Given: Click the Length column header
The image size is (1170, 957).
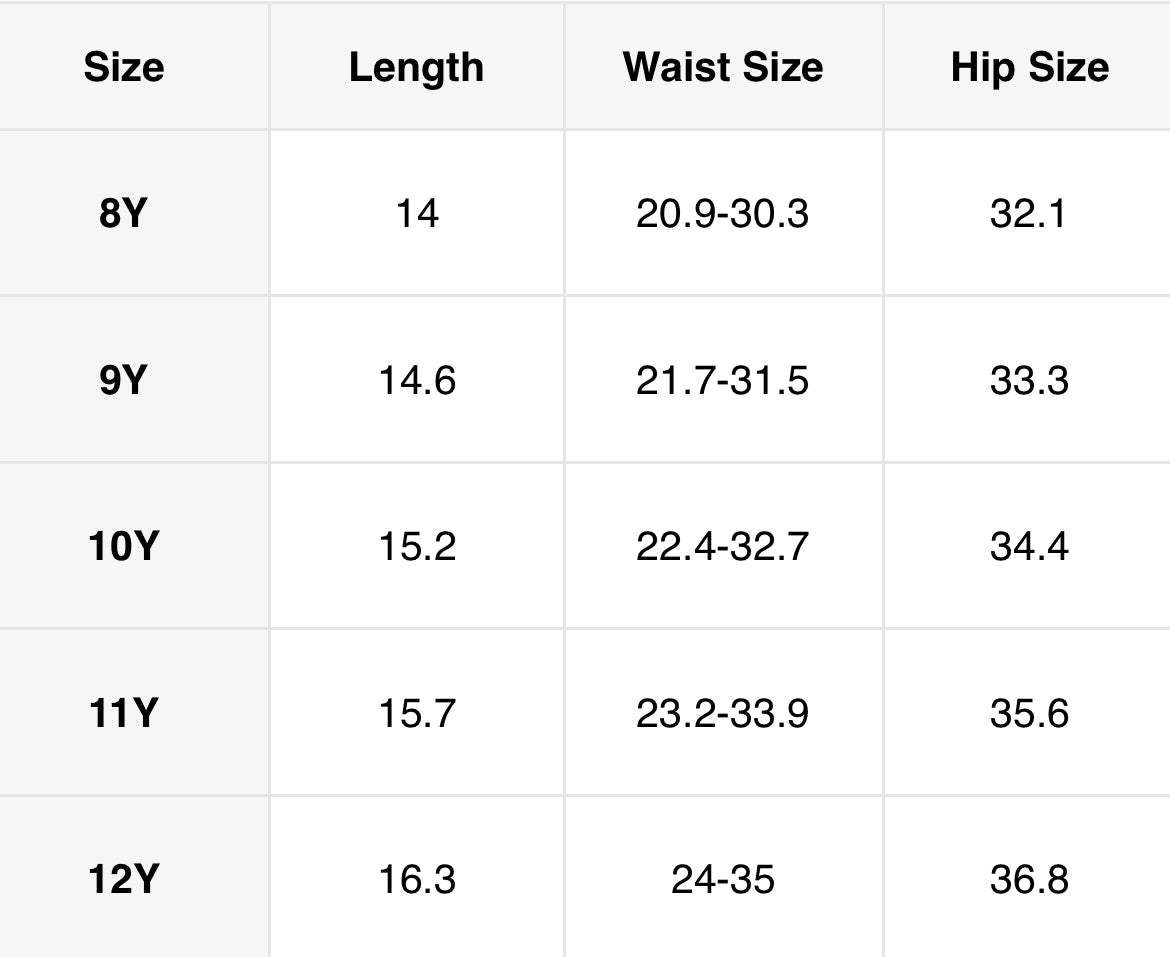Looking at the screenshot, I should pyautogui.click(x=416, y=68).
